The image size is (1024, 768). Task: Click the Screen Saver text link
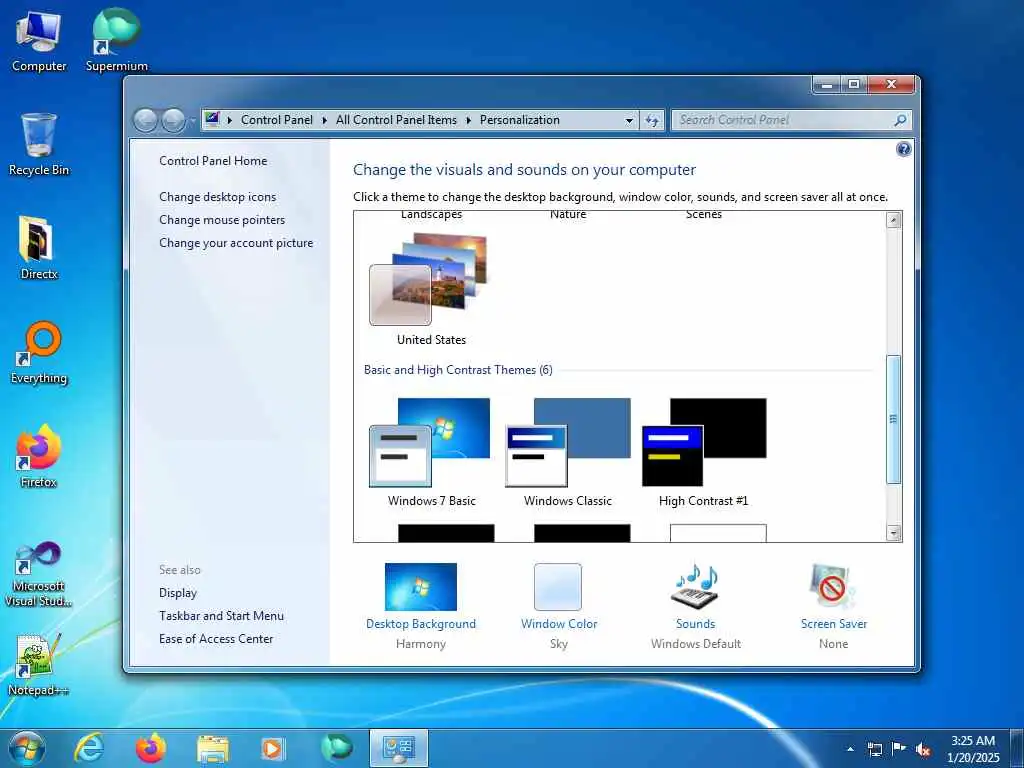[834, 624]
